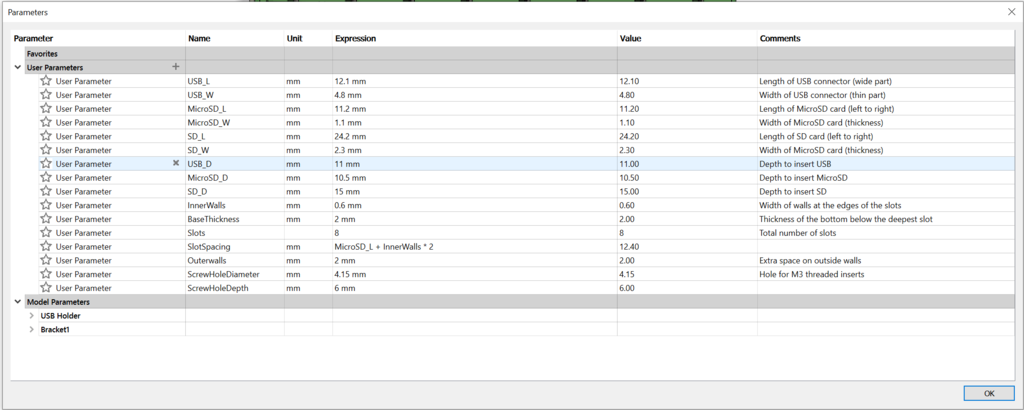Edit the '24.2 mm' expression cell
The width and height of the screenshot is (1024, 410).
pyautogui.click(x=475, y=136)
